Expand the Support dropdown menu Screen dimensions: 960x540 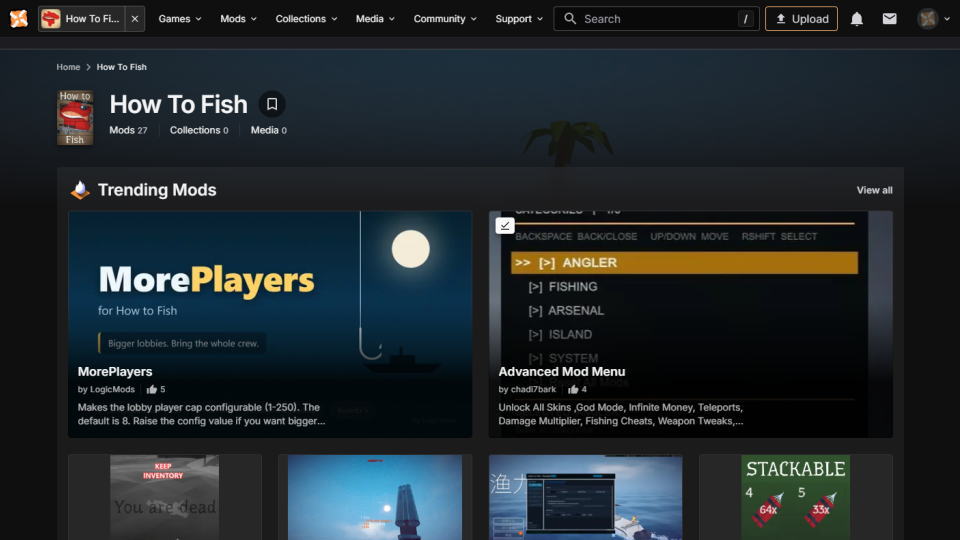click(x=519, y=19)
